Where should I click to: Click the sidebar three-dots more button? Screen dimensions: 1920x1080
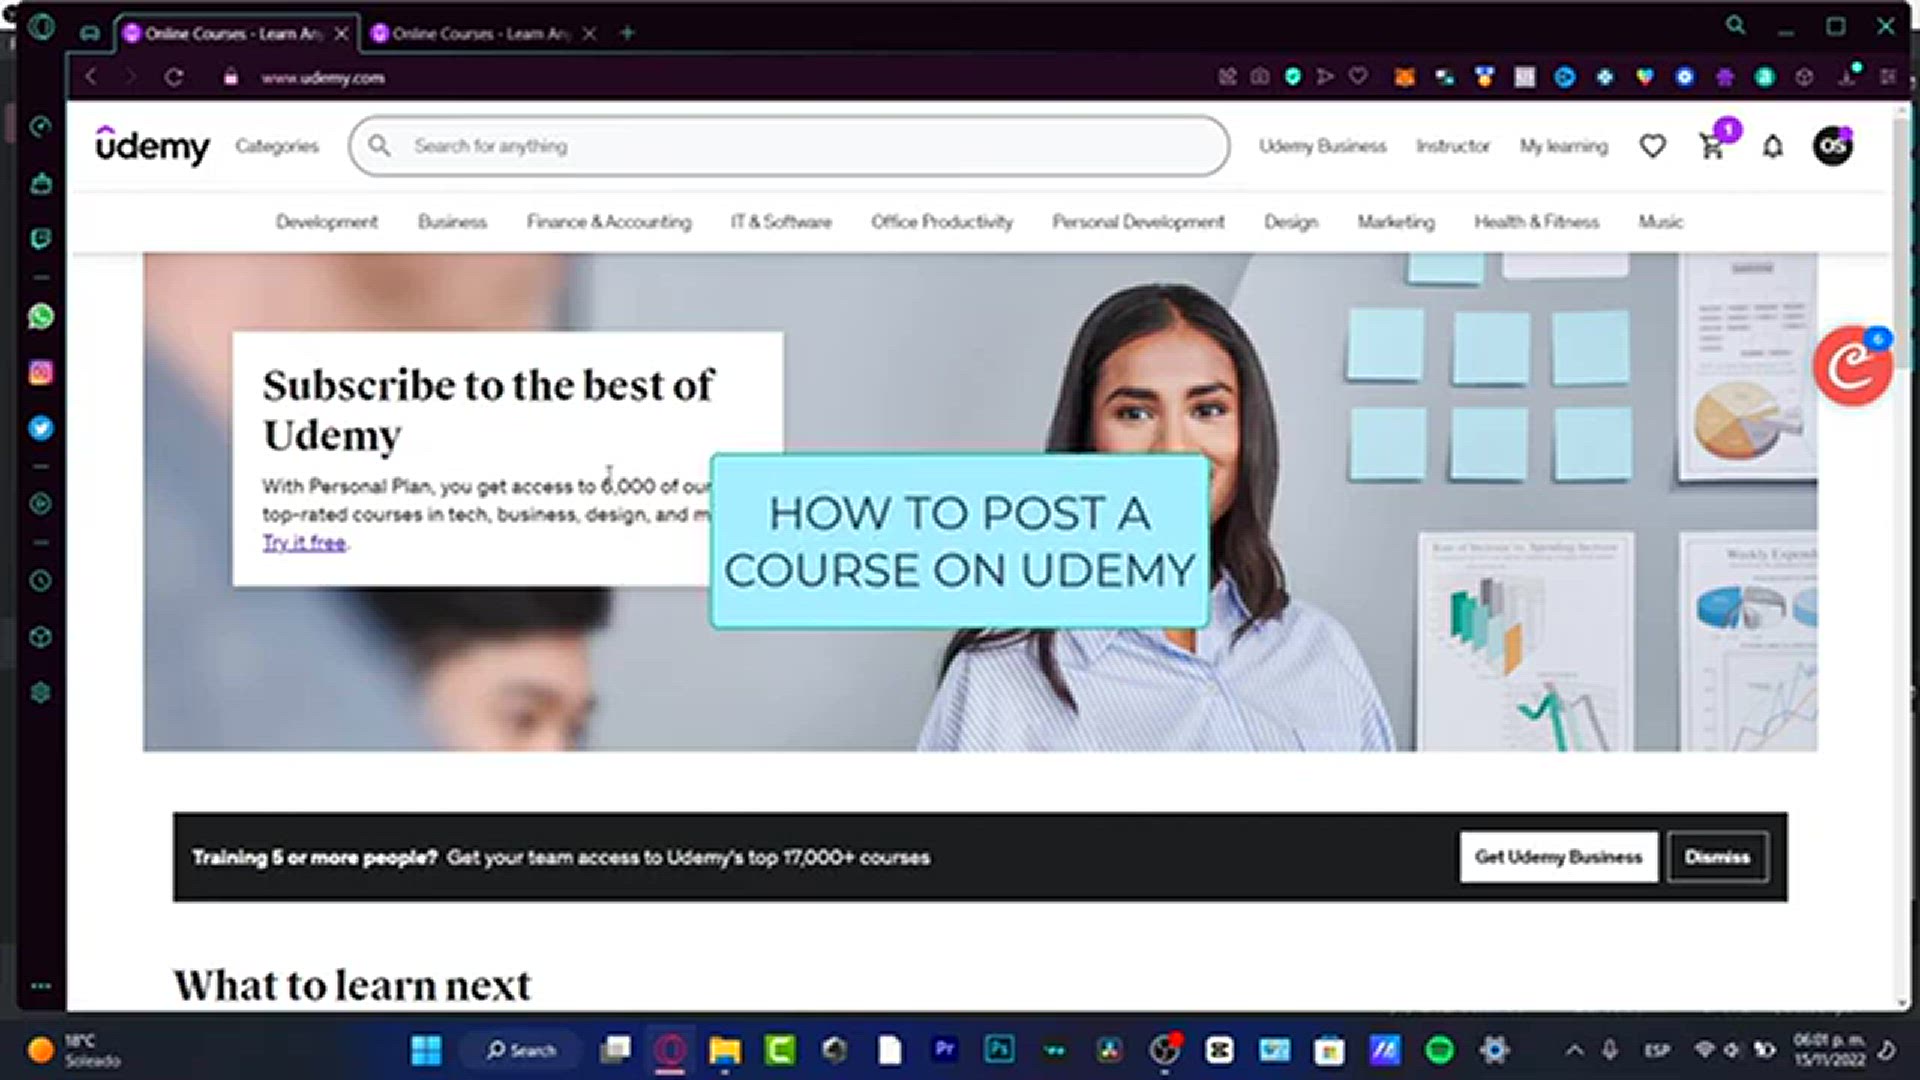41,986
